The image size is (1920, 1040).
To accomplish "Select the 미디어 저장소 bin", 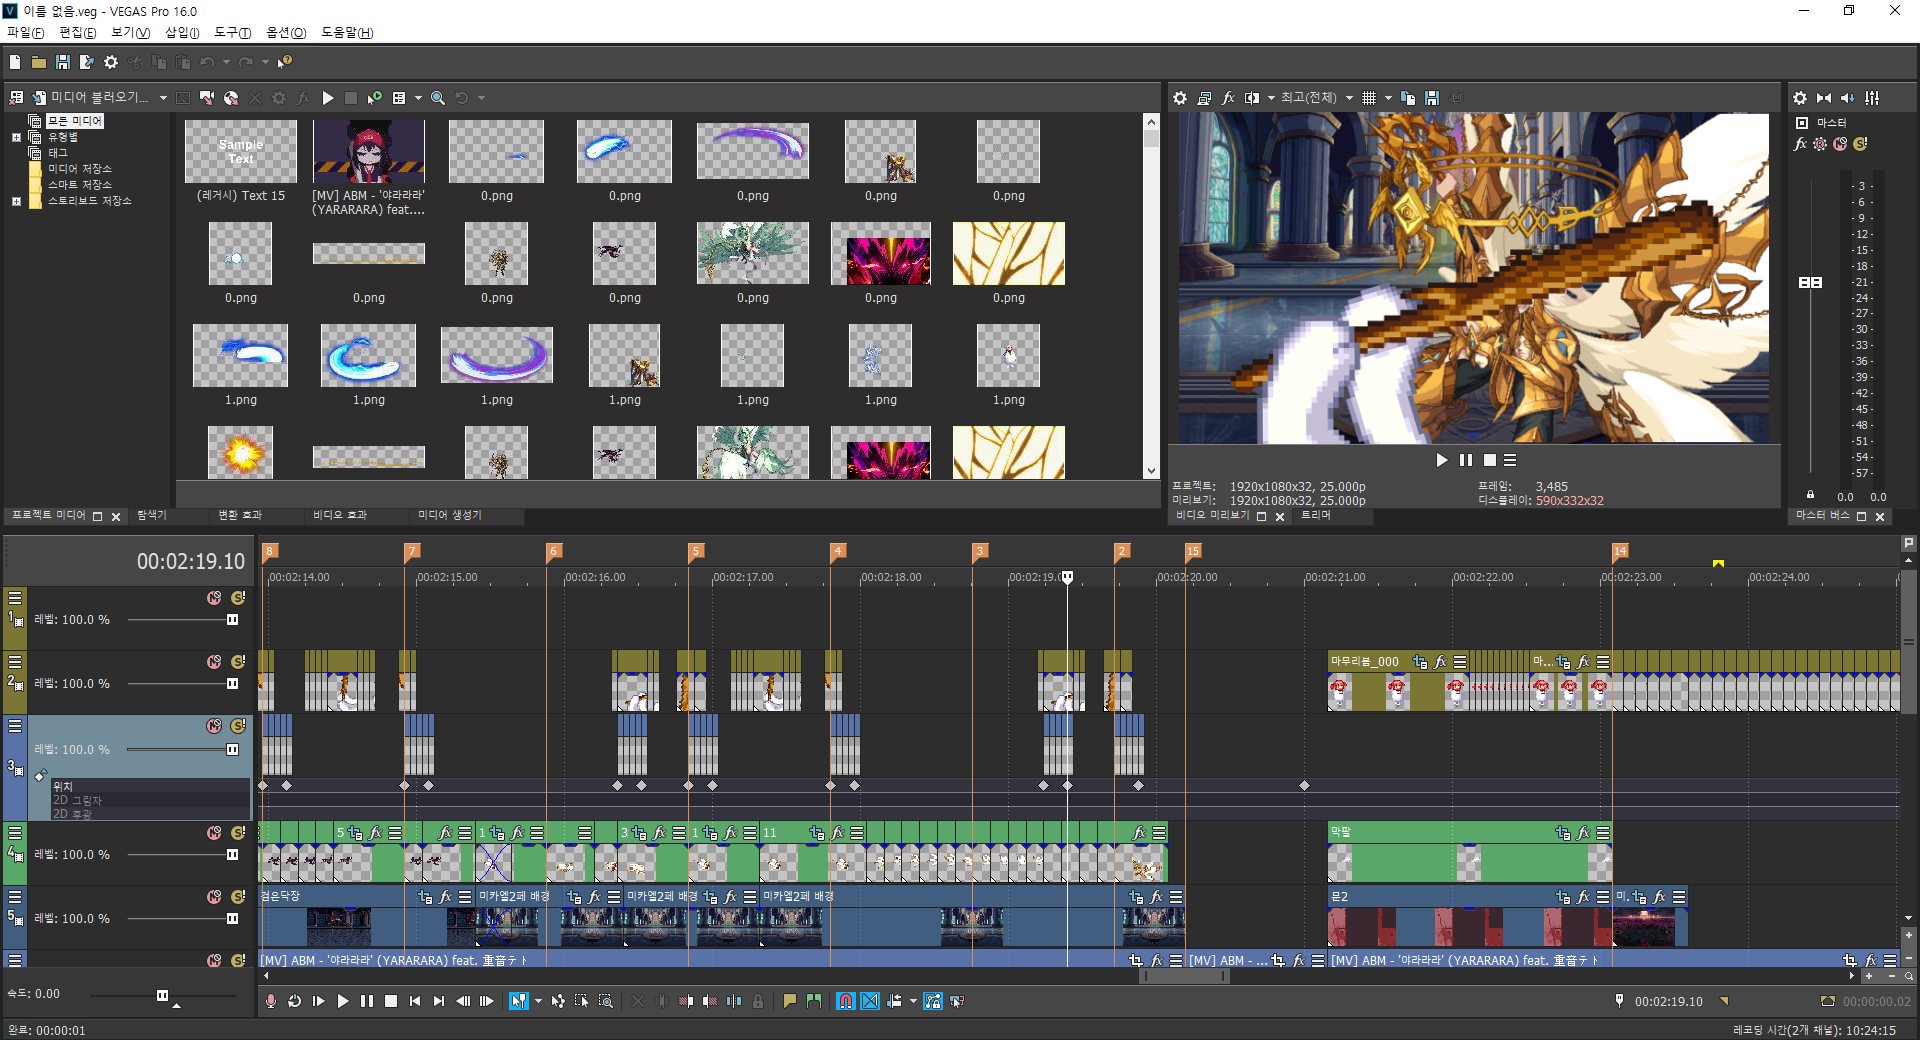I will coord(80,169).
